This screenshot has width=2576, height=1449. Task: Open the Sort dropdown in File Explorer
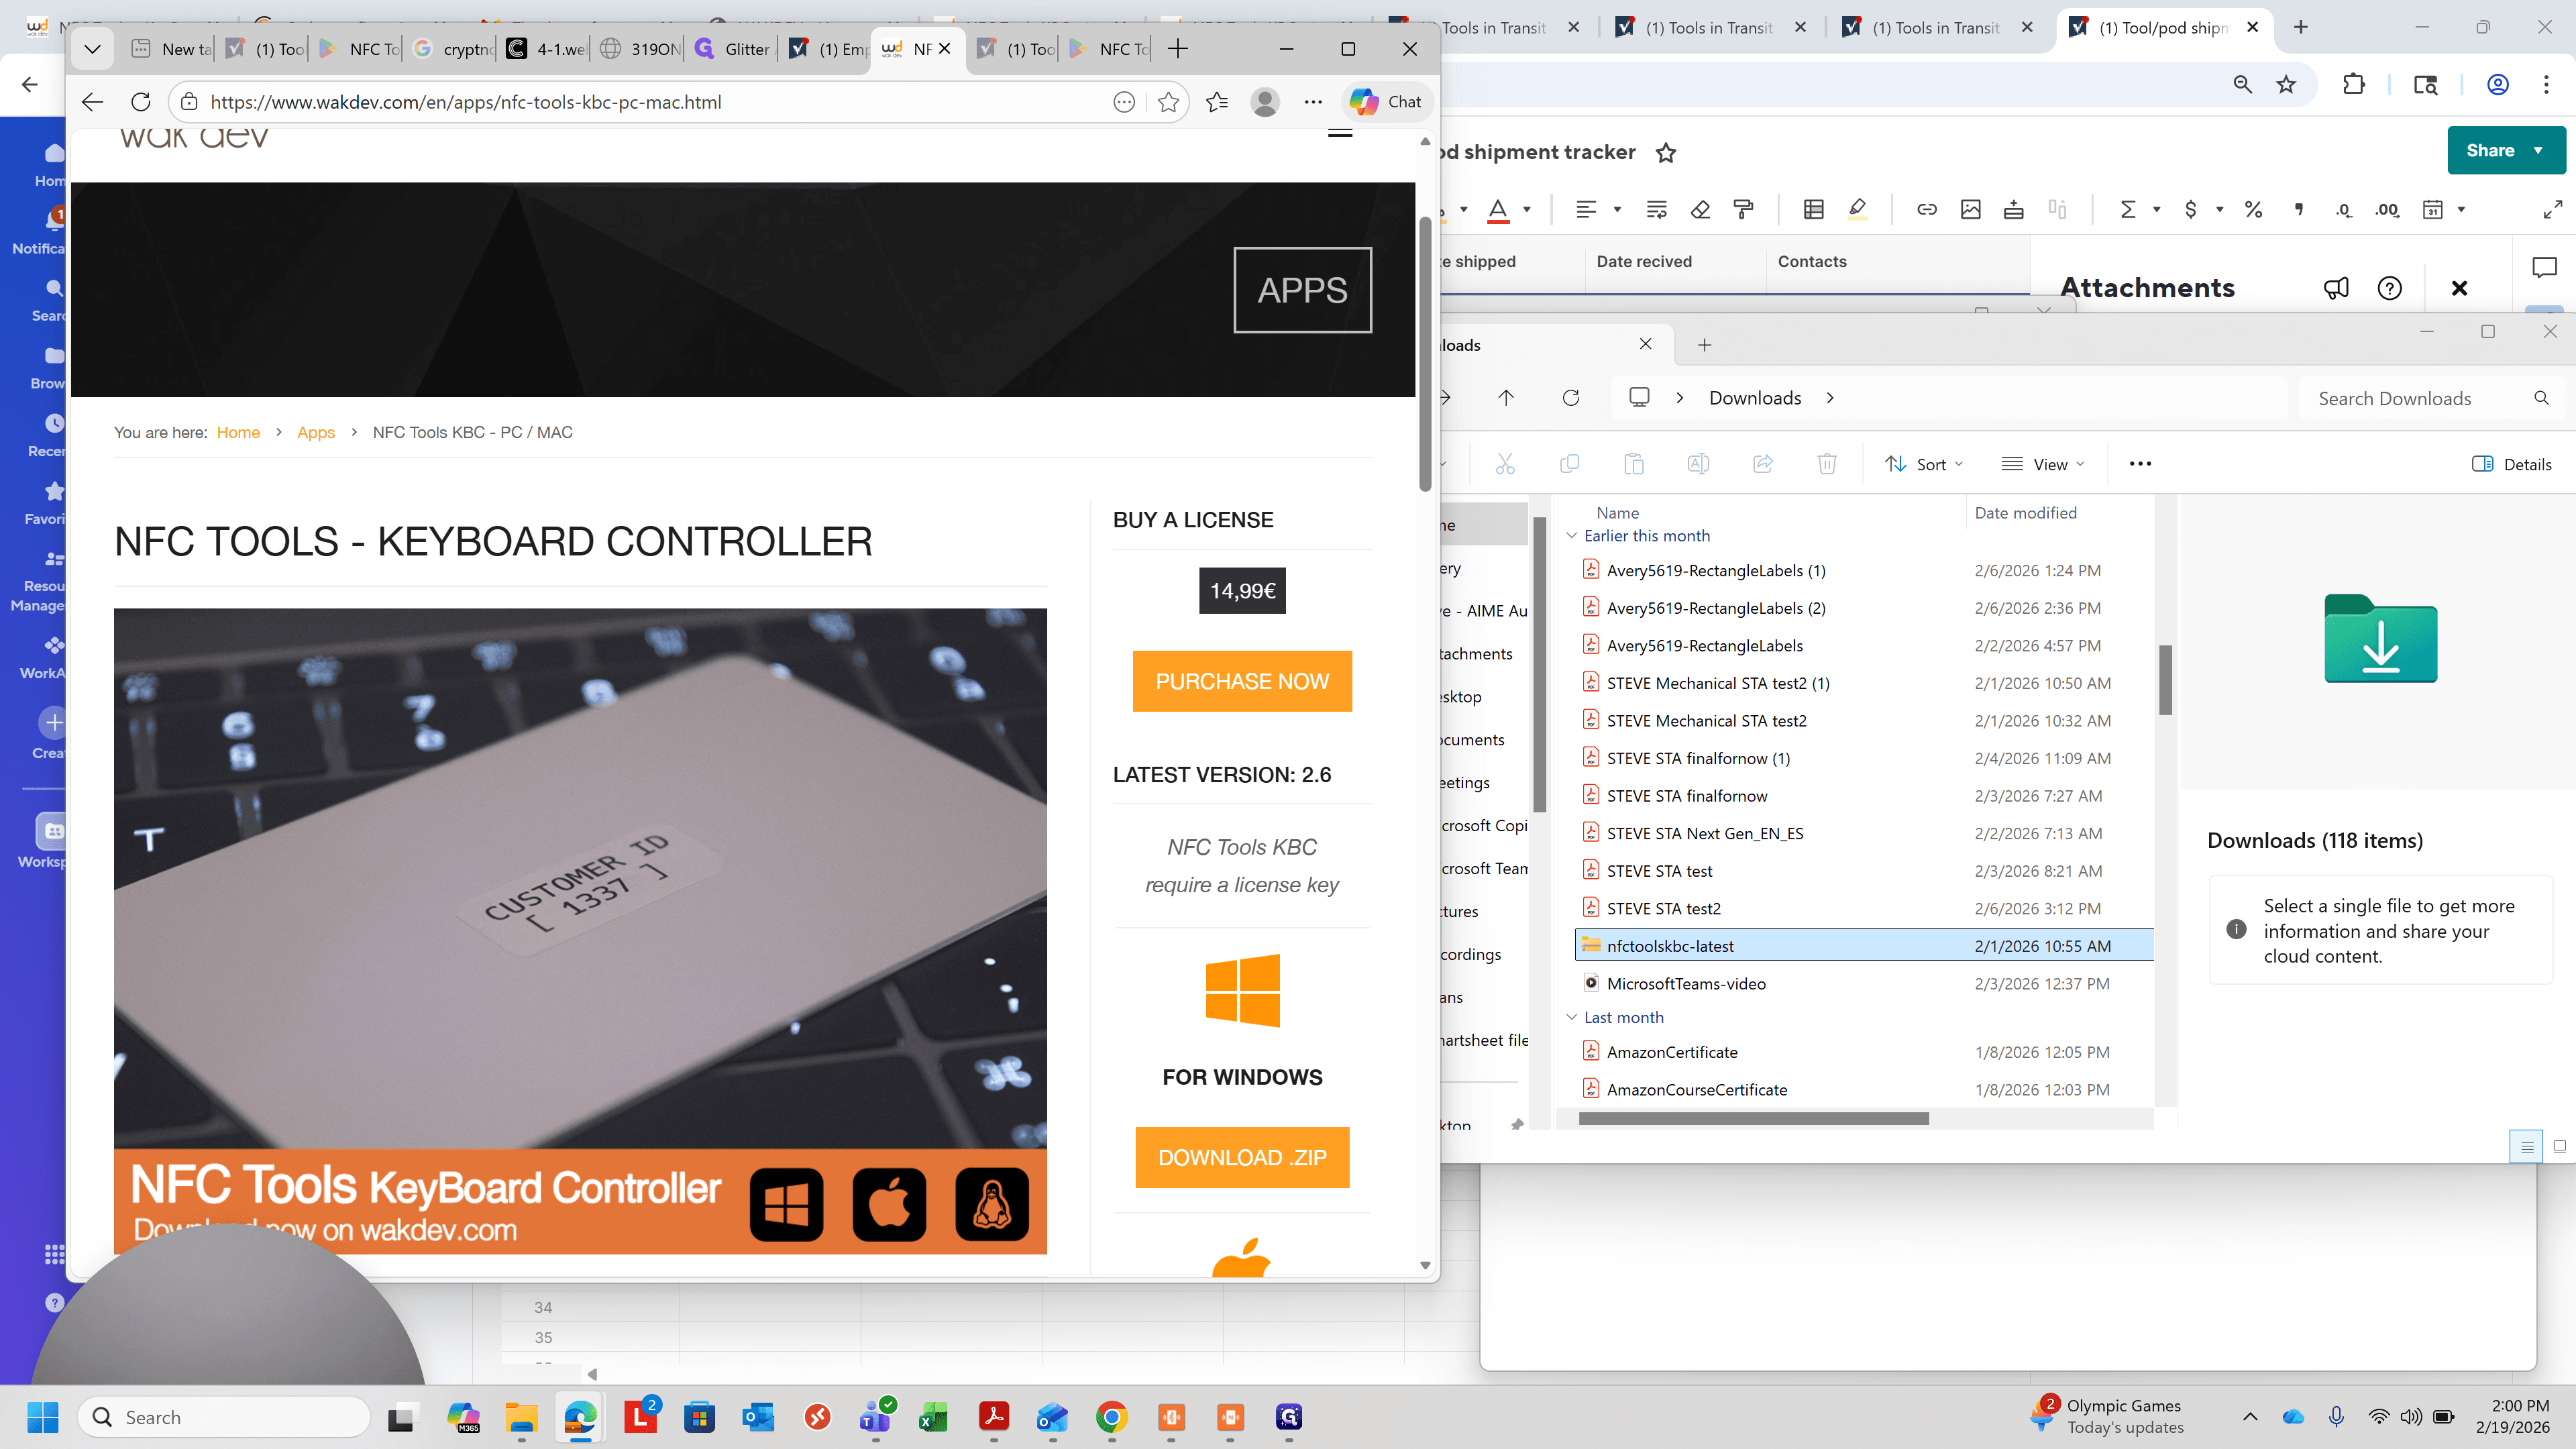(1925, 464)
